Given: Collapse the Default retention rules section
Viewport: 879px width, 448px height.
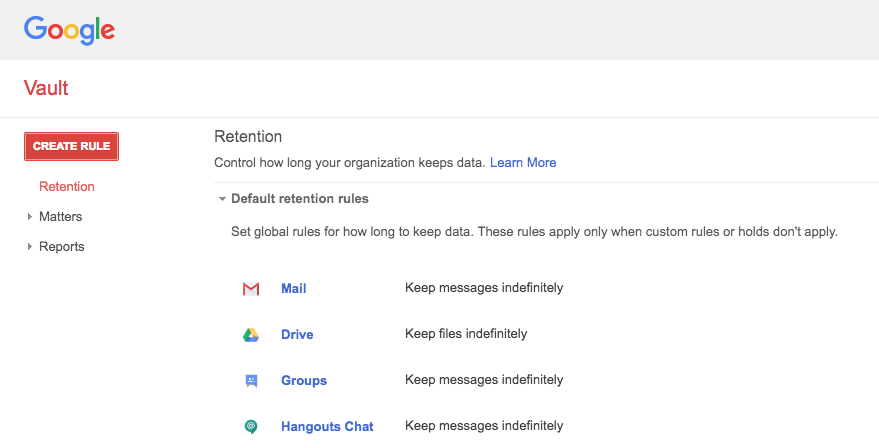Looking at the screenshot, I should pos(223,199).
